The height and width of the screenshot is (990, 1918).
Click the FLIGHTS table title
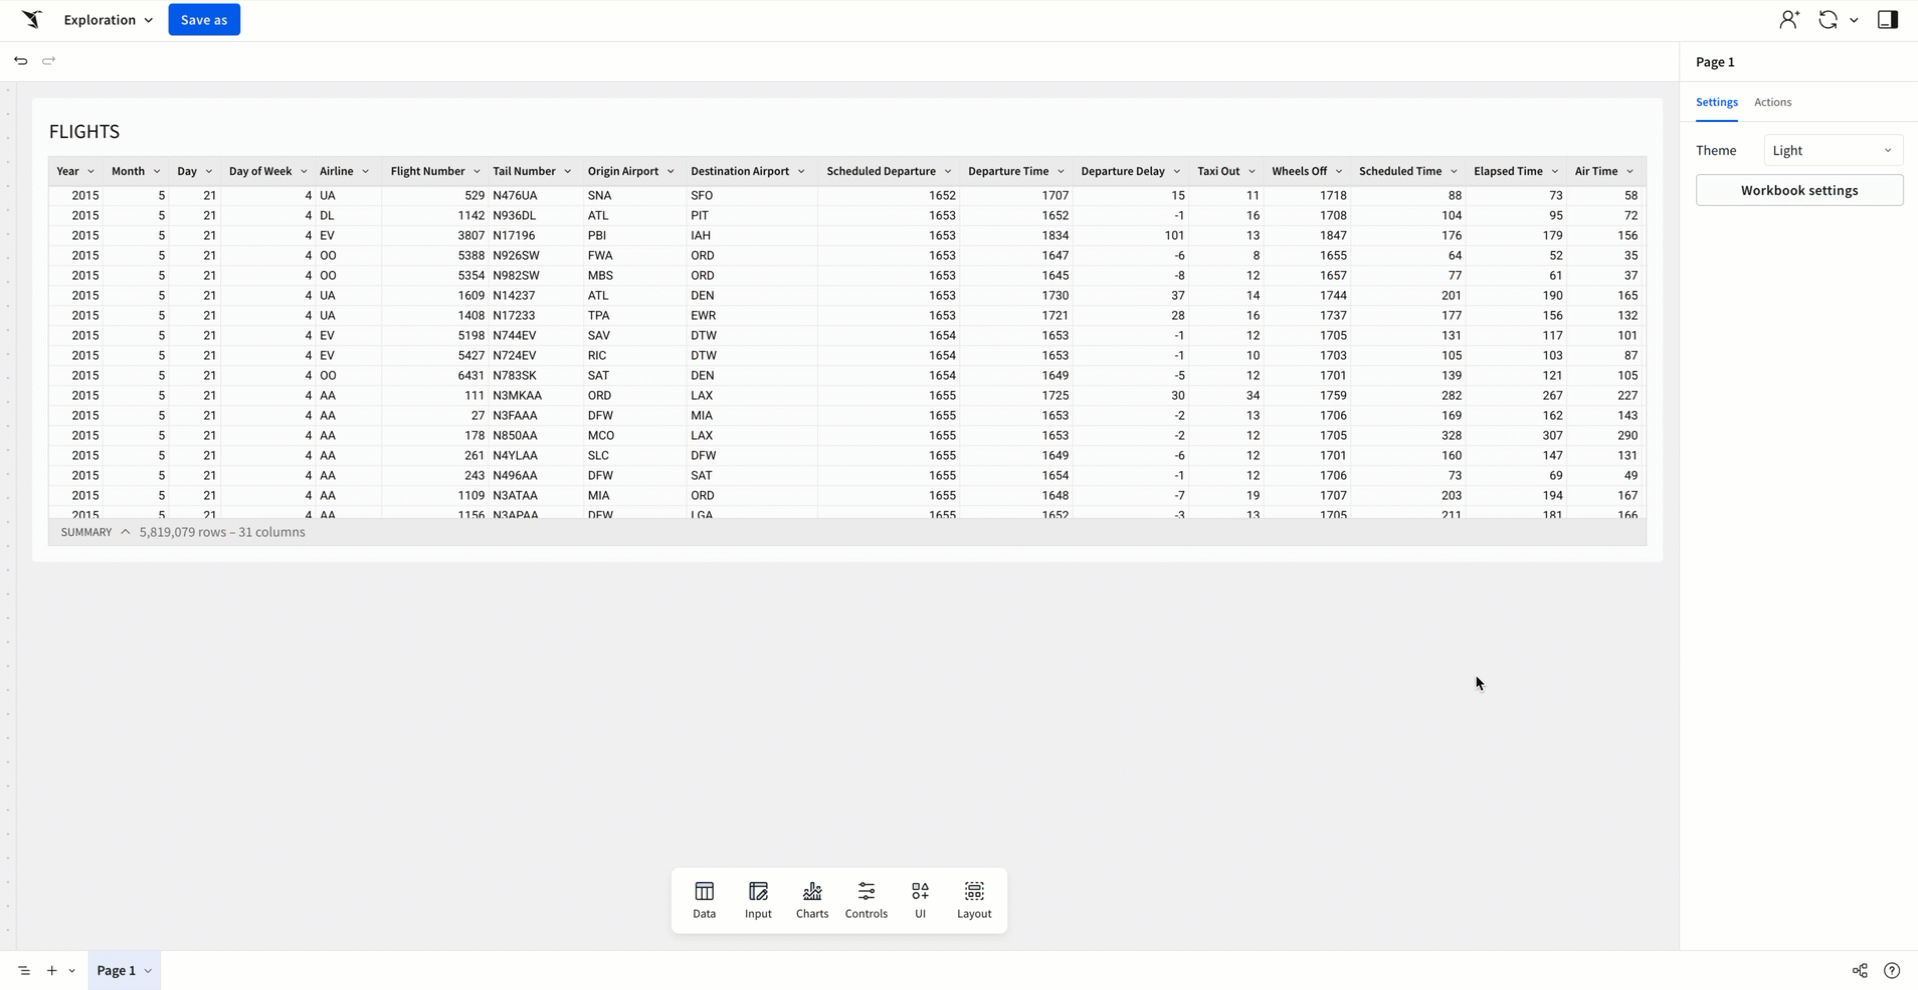[x=84, y=132]
